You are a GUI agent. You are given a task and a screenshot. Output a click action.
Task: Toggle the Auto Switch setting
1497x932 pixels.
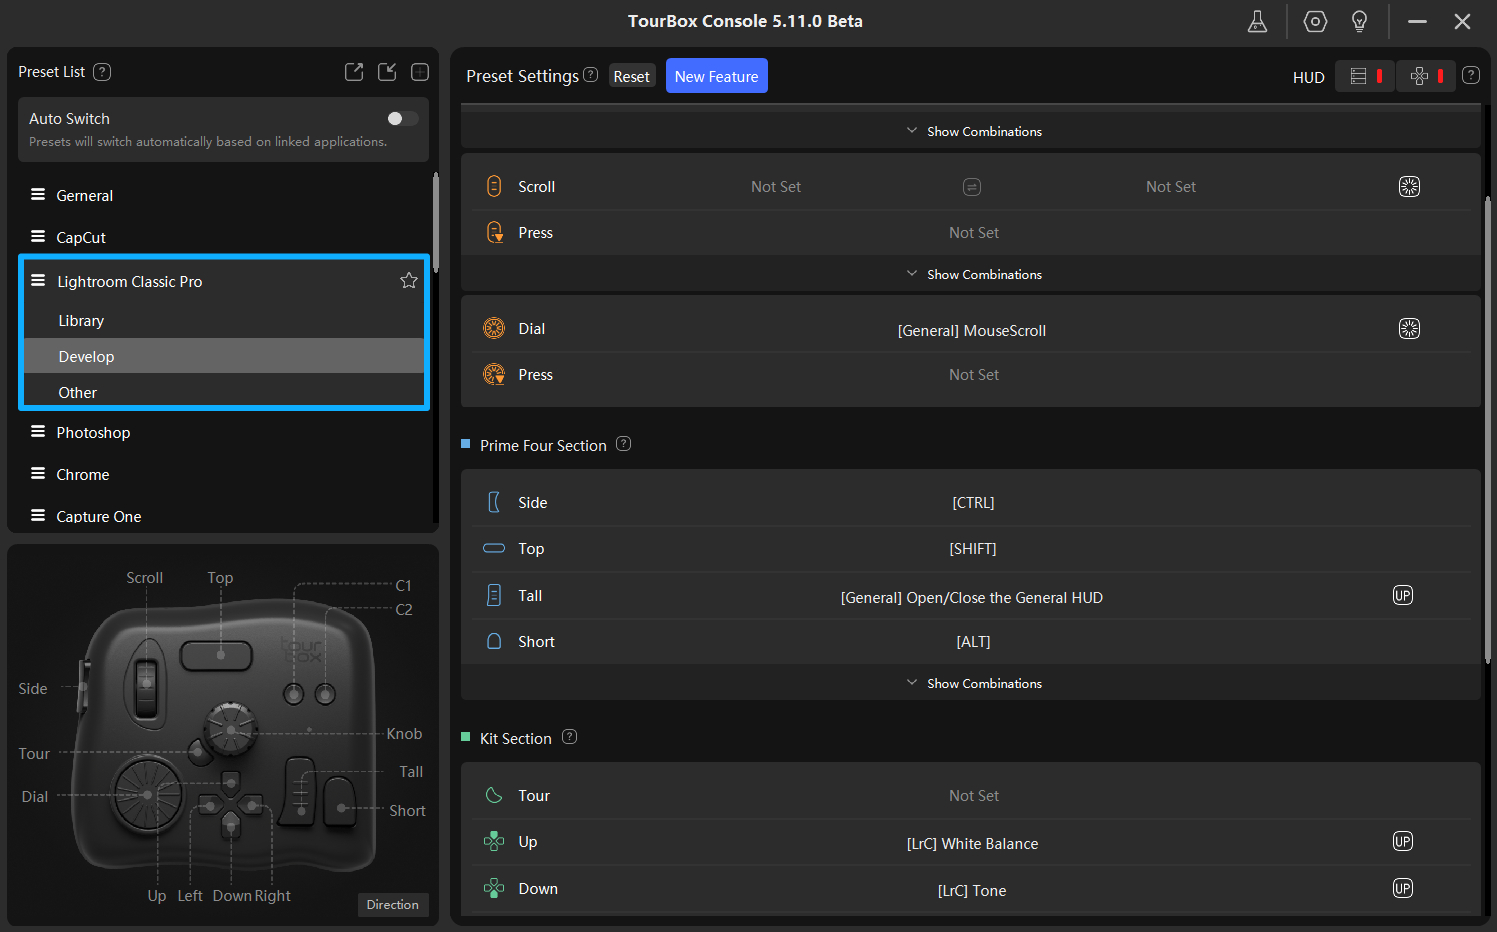pos(402,119)
